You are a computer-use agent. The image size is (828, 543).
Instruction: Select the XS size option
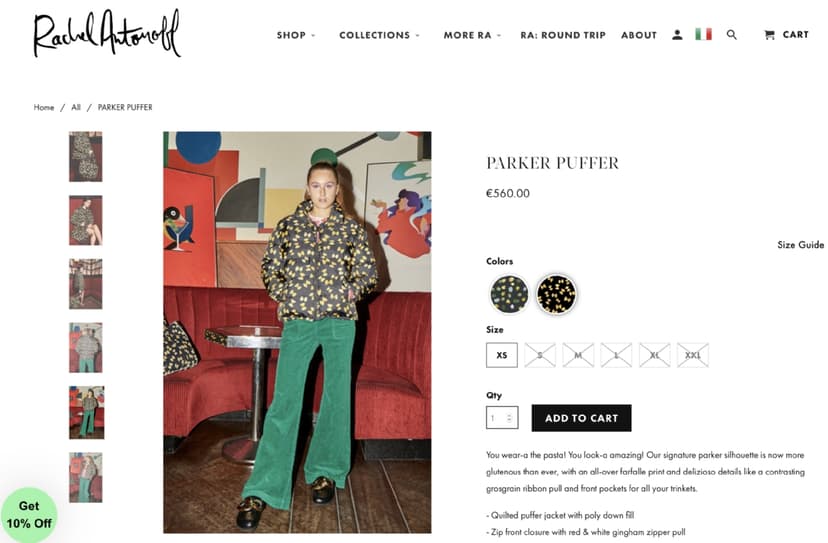[x=502, y=355]
